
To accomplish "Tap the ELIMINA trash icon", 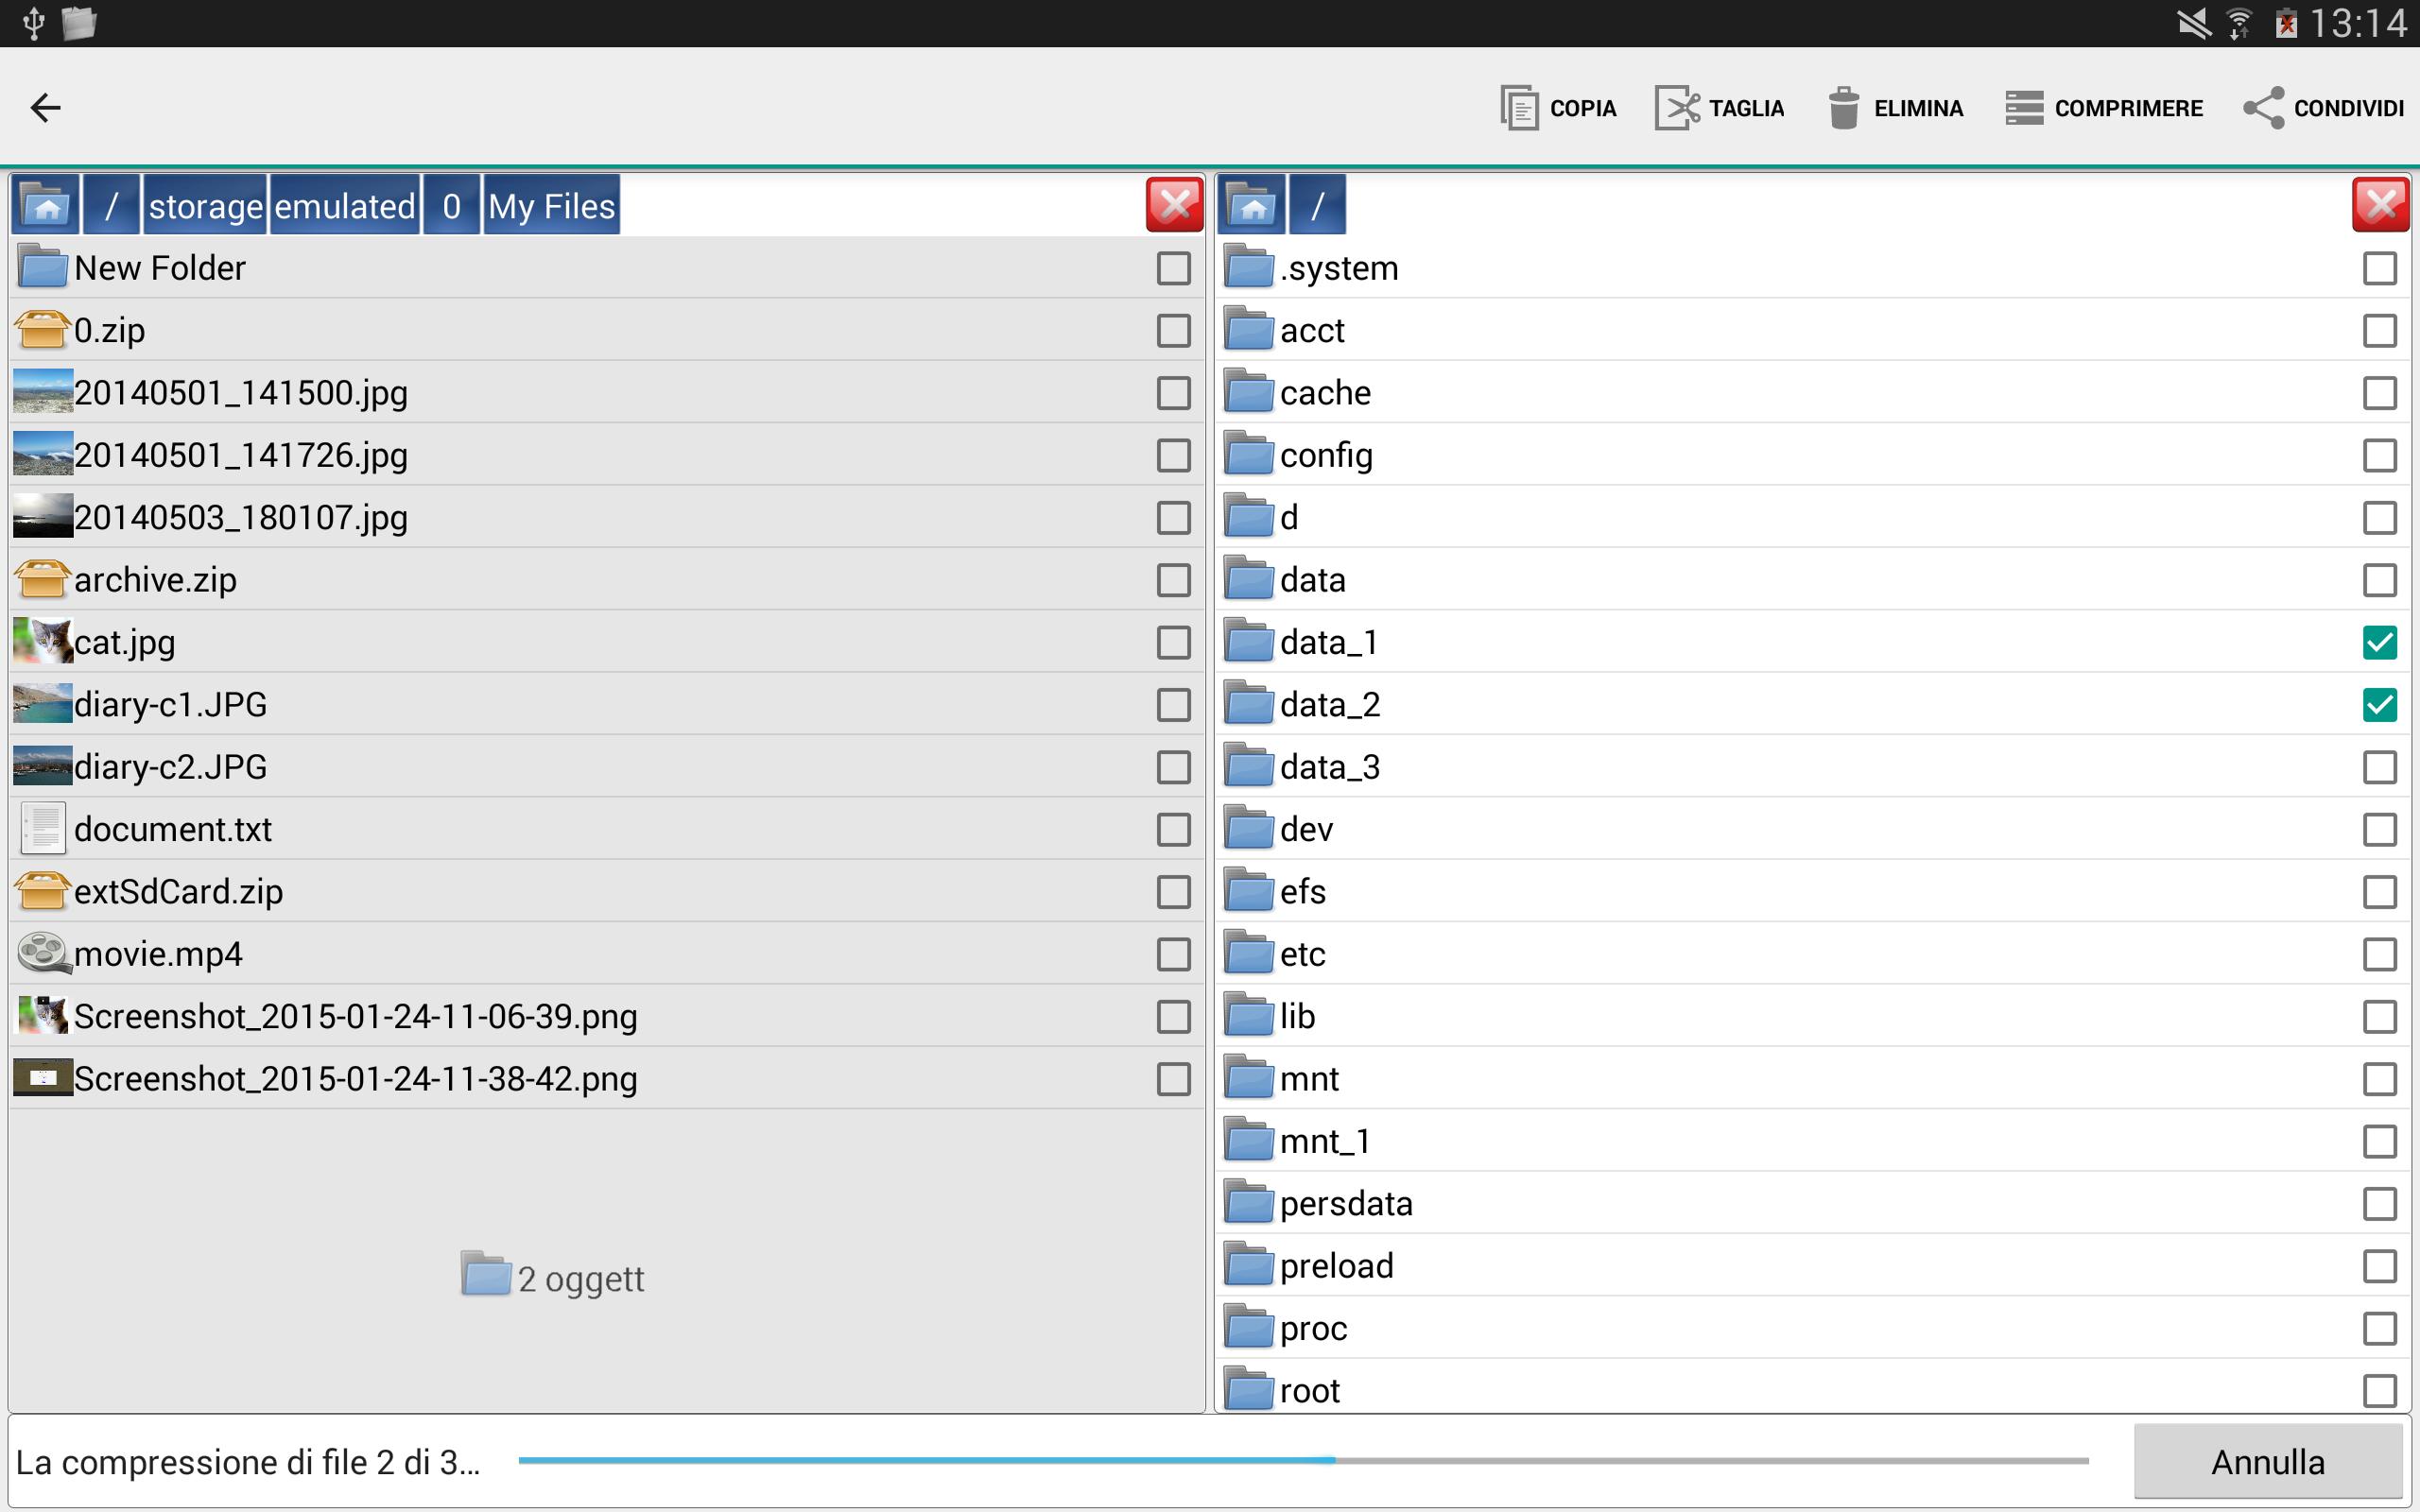I will tap(1843, 108).
